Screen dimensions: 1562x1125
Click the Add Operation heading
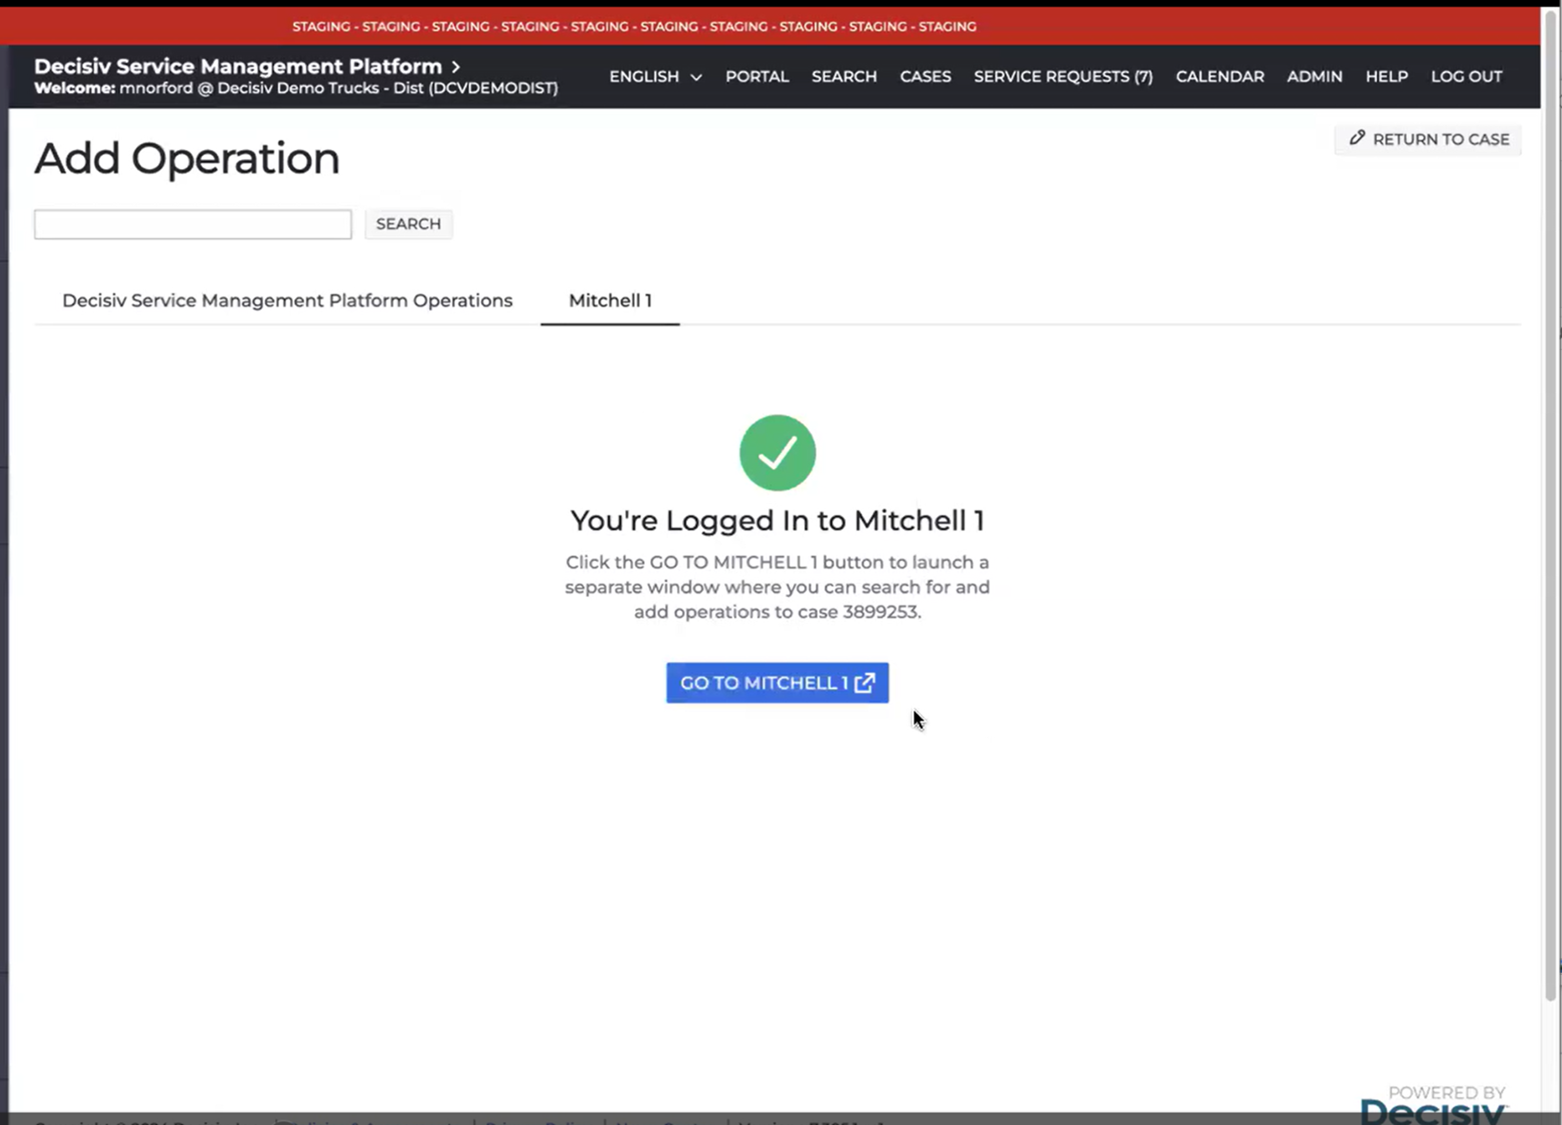pos(187,158)
